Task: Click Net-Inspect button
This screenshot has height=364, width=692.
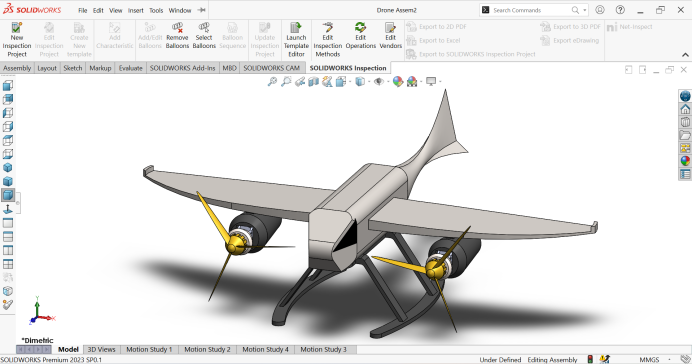Action: 630,27
